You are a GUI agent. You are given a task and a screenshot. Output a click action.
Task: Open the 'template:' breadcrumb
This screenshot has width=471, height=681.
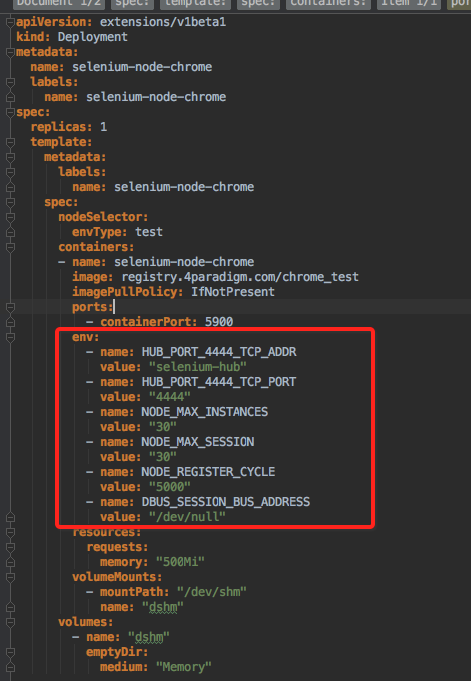196,3
